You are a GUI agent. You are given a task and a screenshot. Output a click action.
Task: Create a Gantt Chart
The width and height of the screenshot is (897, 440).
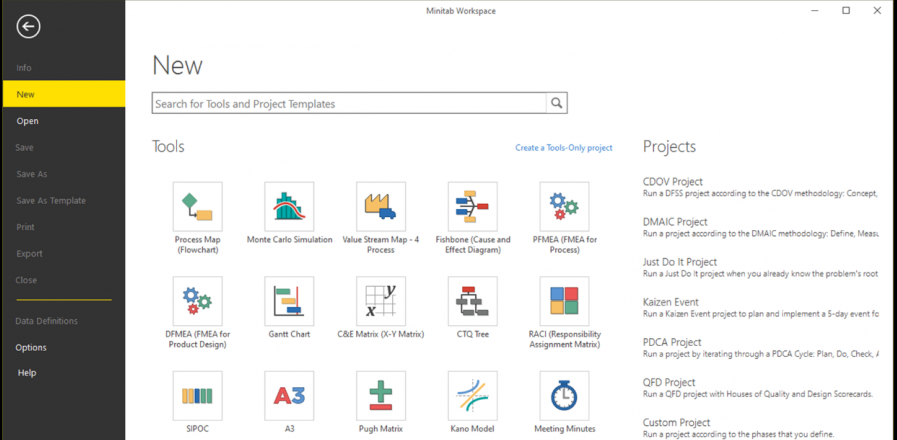click(x=289, y=301)
